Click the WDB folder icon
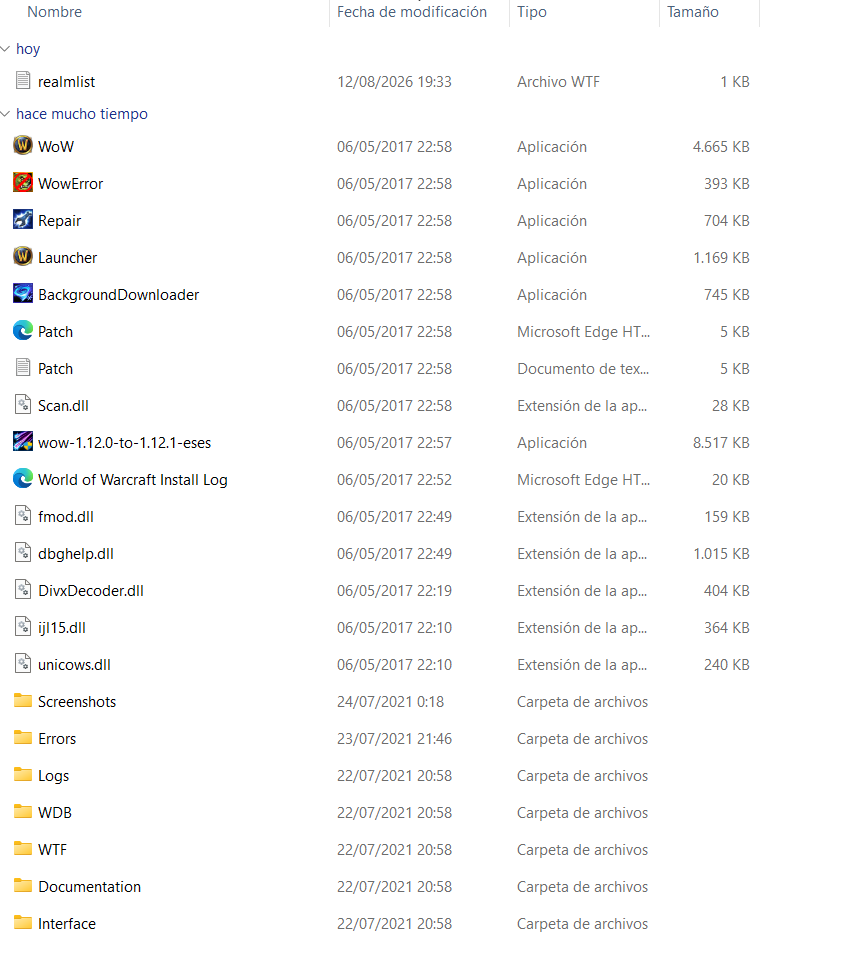The image size is (861, 953). pyautogui.click(x=22, y=812)
